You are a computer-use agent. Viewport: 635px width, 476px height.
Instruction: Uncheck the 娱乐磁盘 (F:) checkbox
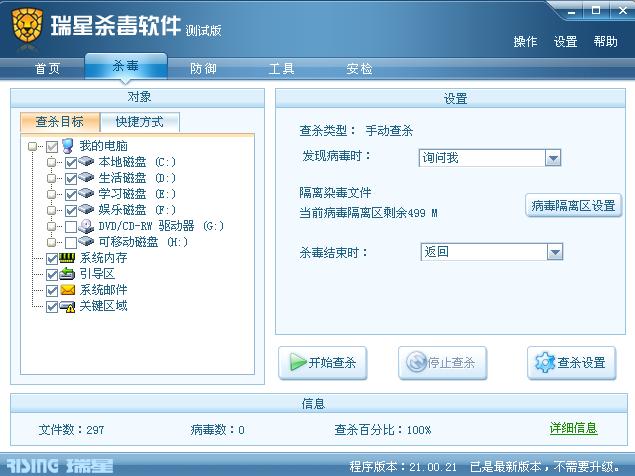tap(71, 210)
